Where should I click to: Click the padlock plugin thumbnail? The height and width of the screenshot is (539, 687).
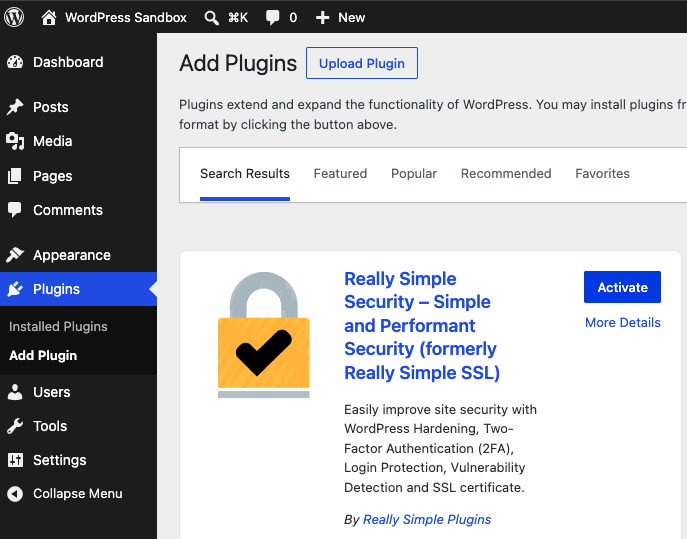point(264,335)
